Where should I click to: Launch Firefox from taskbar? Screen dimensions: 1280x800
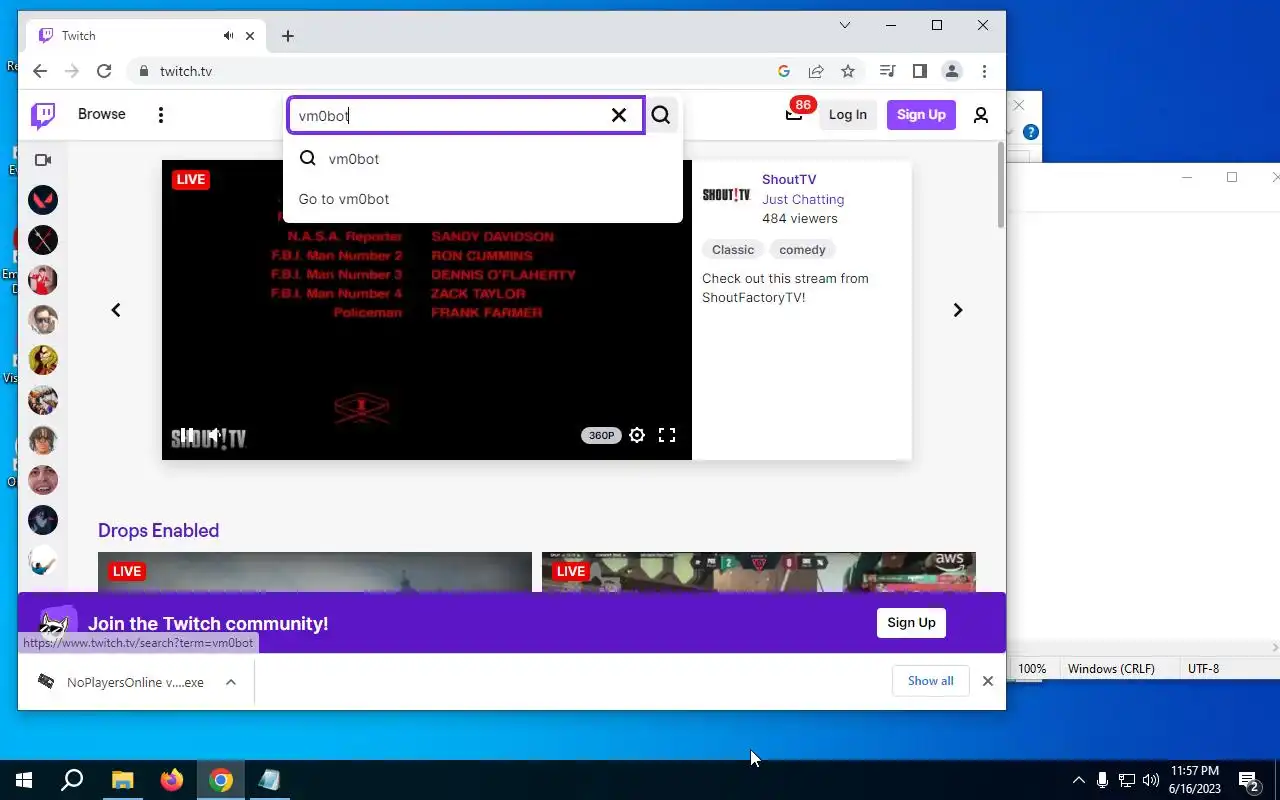pos(172,780)
